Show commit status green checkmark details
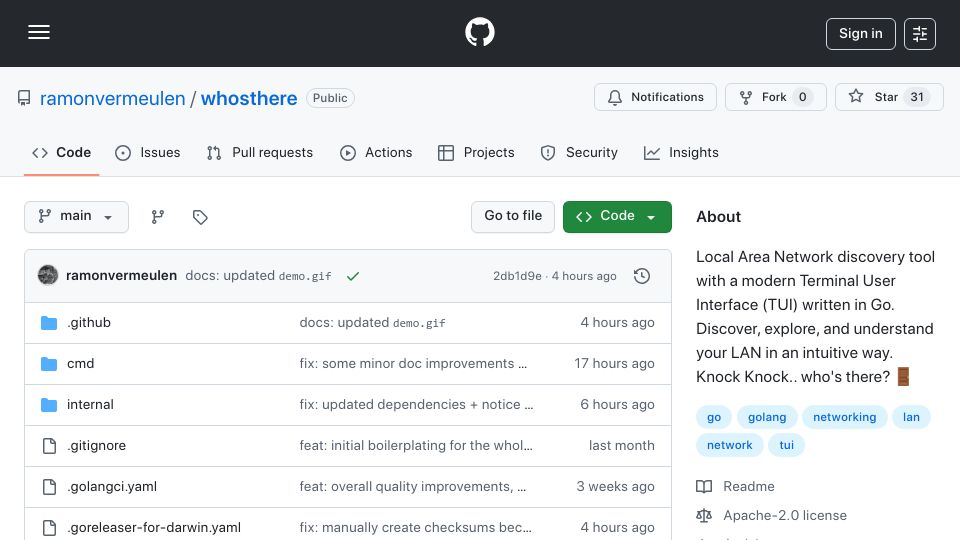This screenshot has height=540, width=960. (x=353, y=276)
